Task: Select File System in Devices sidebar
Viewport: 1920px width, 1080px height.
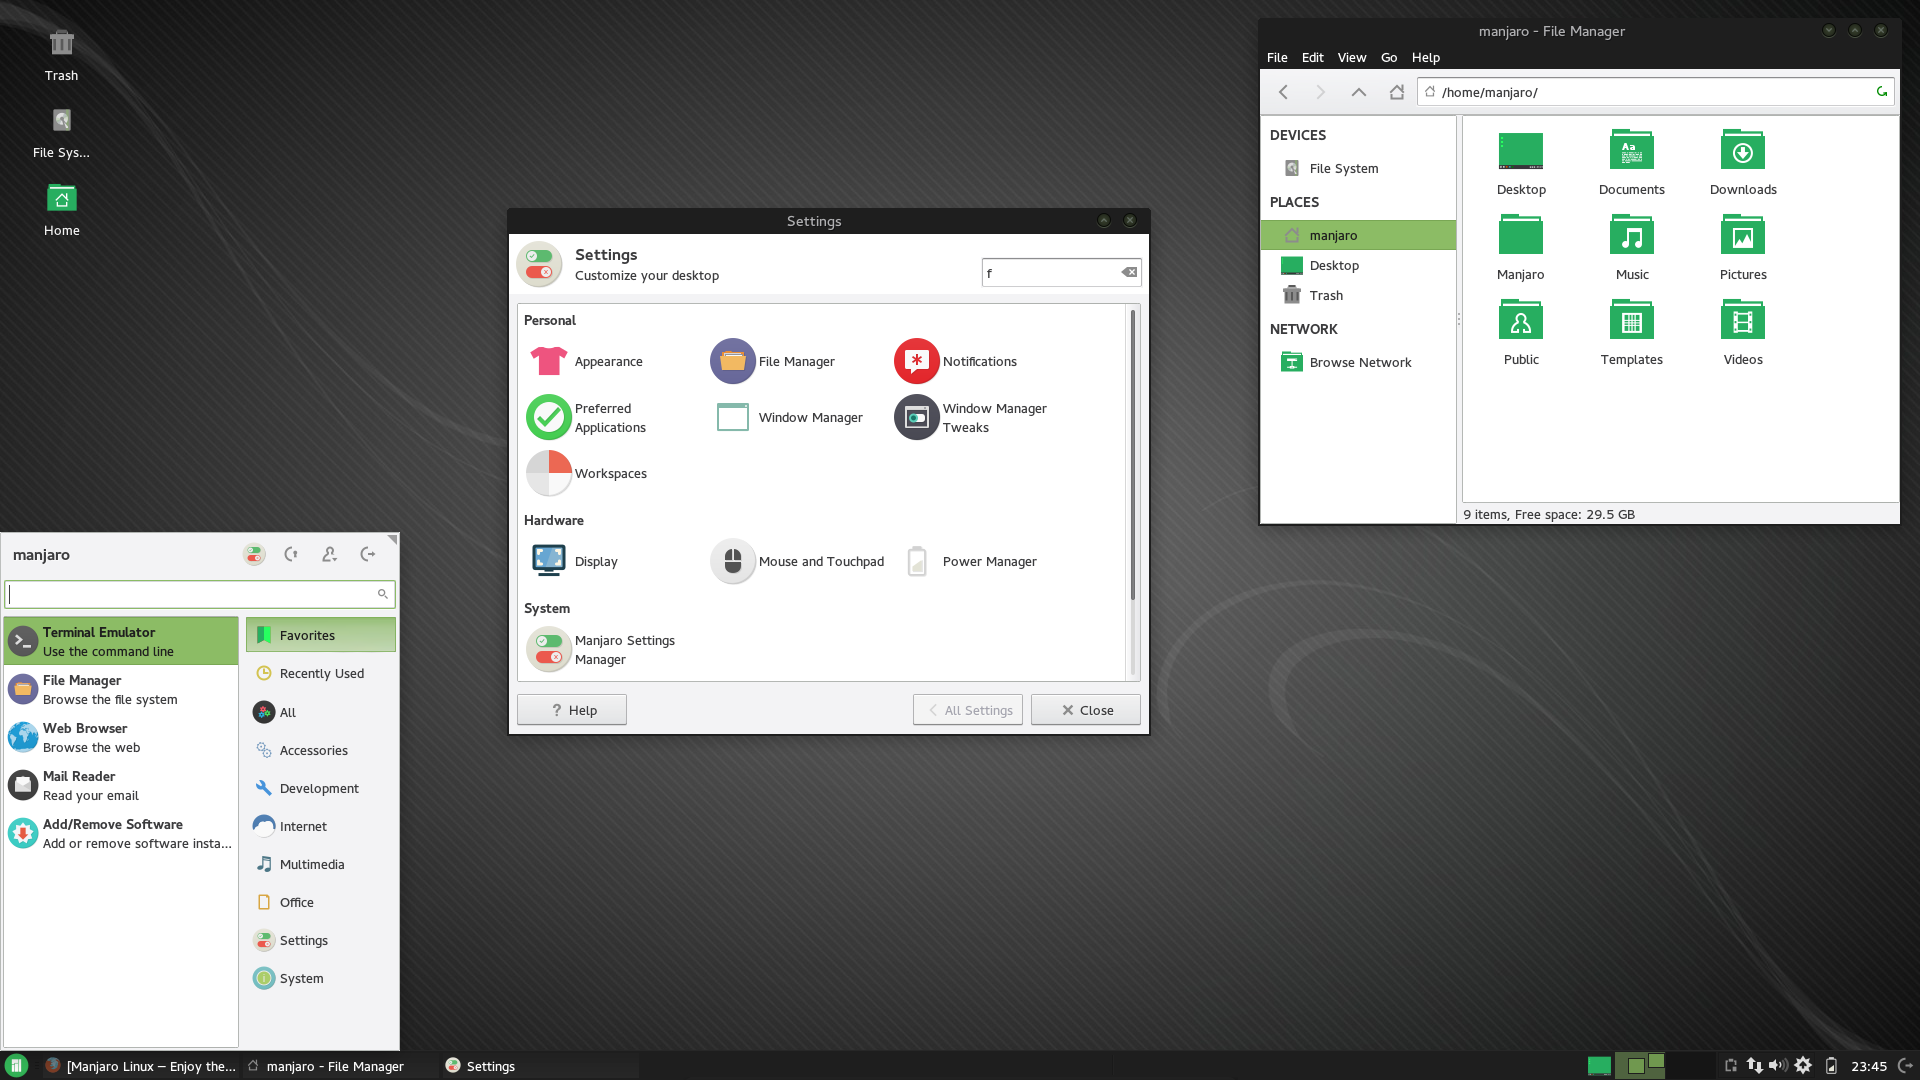Action: pyautogui.click(x=1358, y=168)
